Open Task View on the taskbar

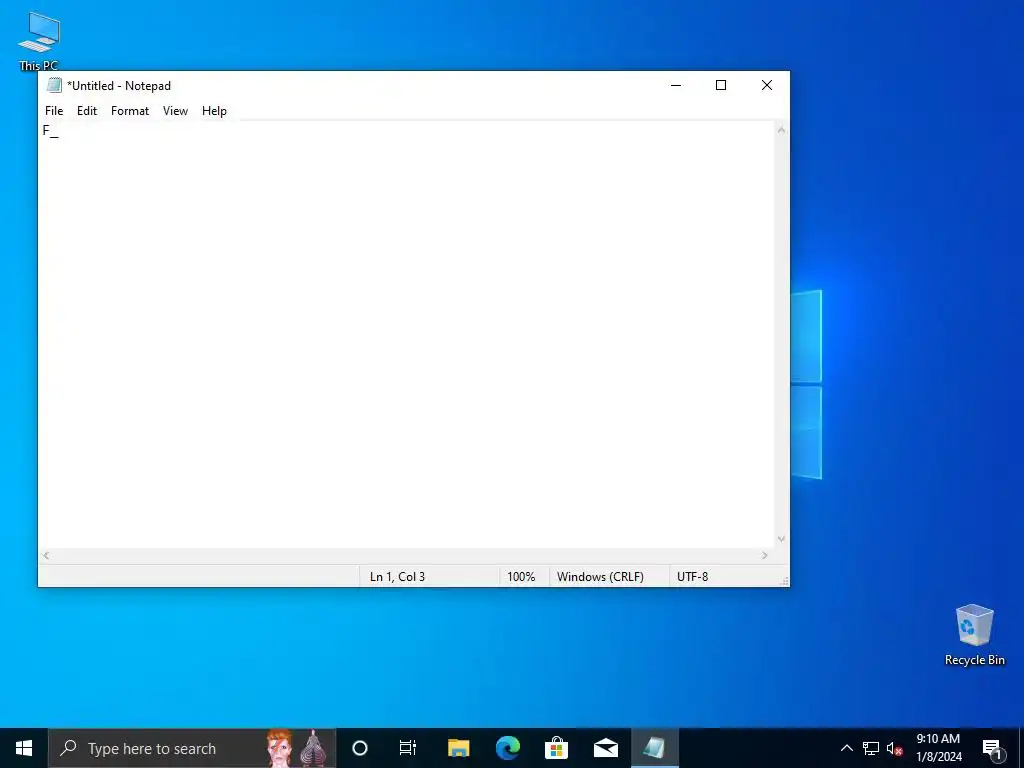(x=408, y=748)
